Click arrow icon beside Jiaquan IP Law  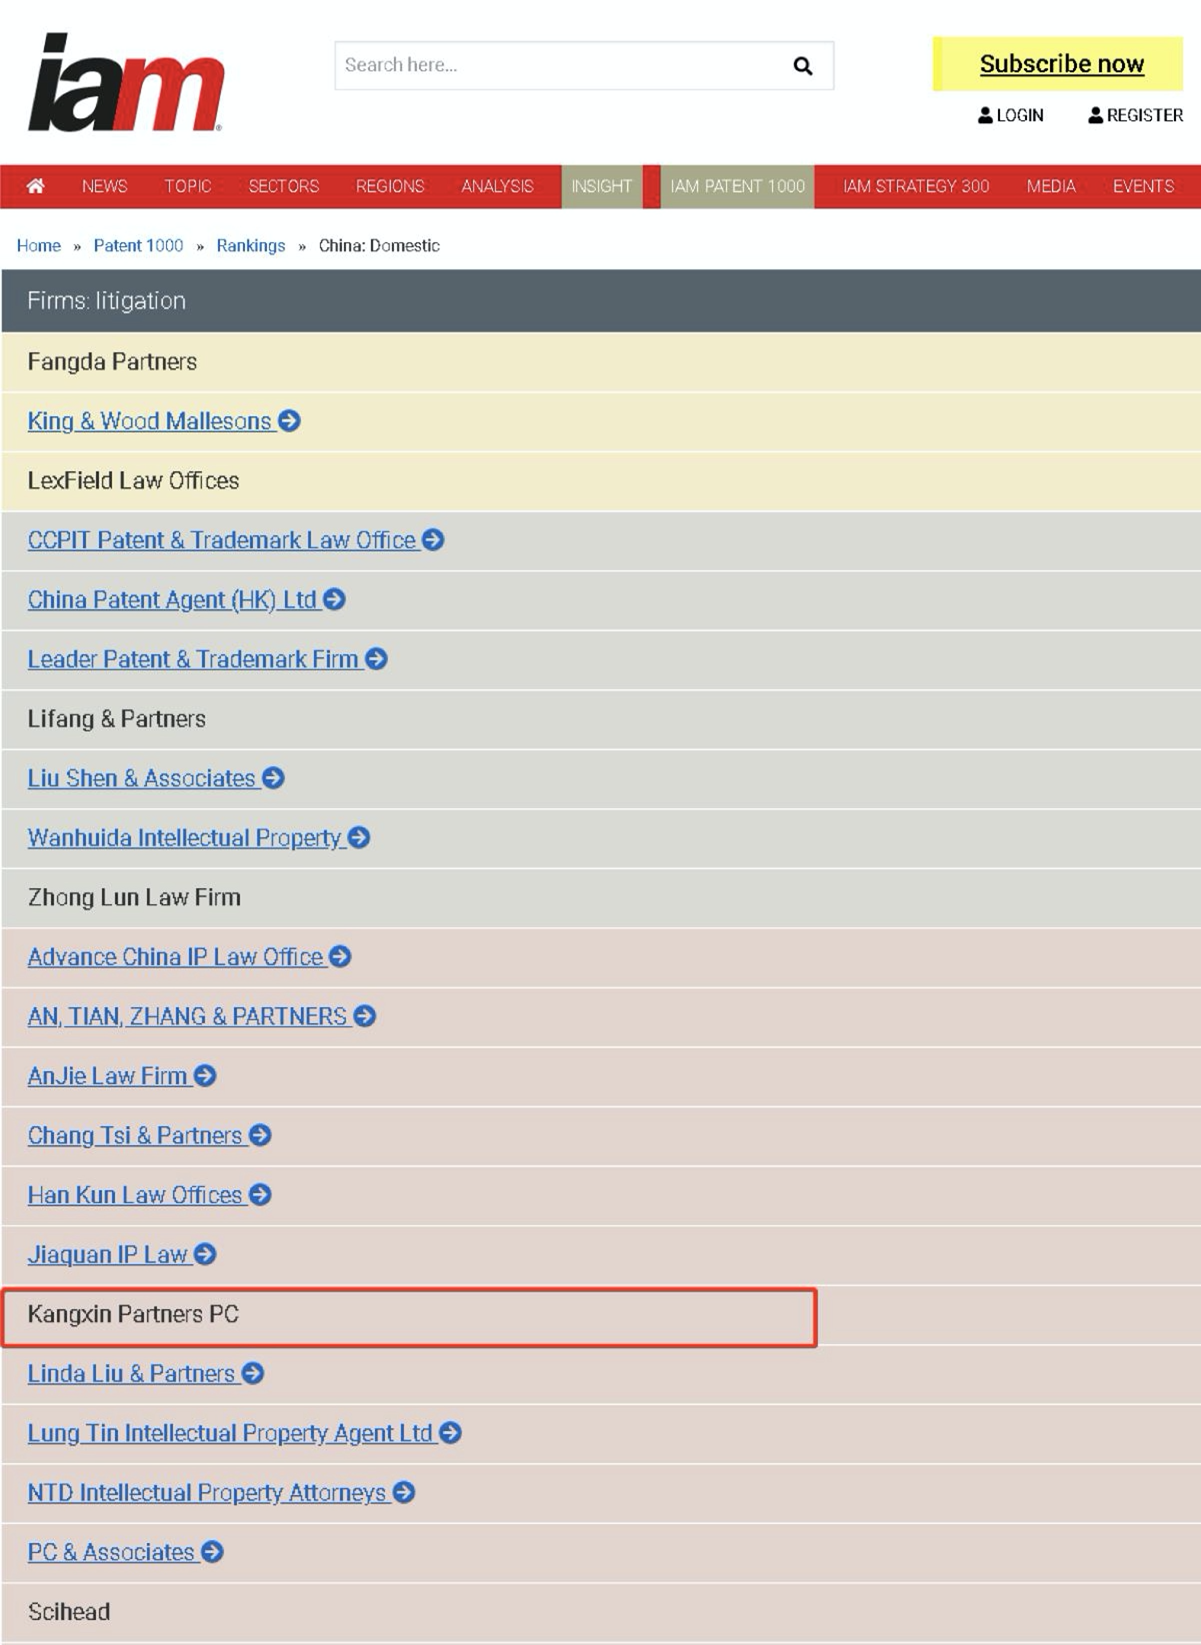[x=205, y=1254]
